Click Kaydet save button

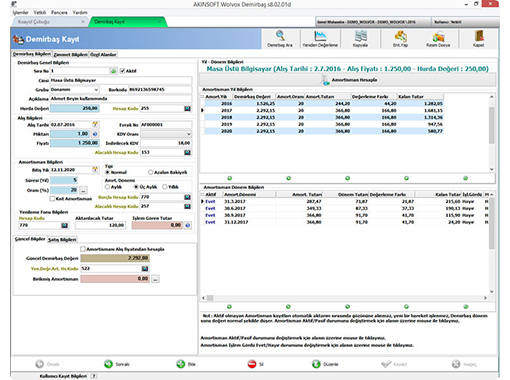(394, 364)
